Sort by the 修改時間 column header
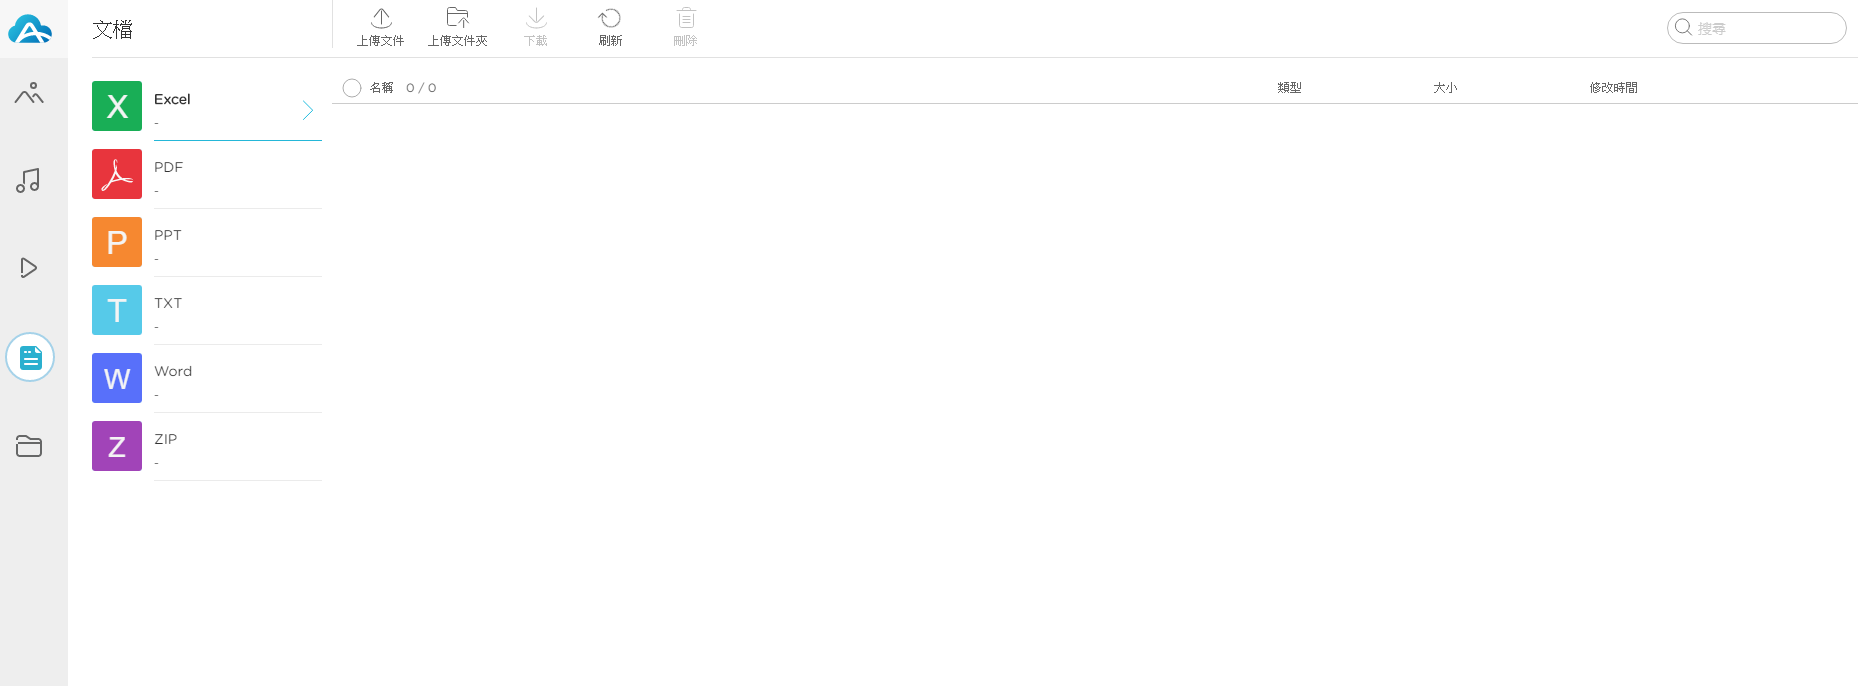 pyautogui.click(x=1613, y=88)
